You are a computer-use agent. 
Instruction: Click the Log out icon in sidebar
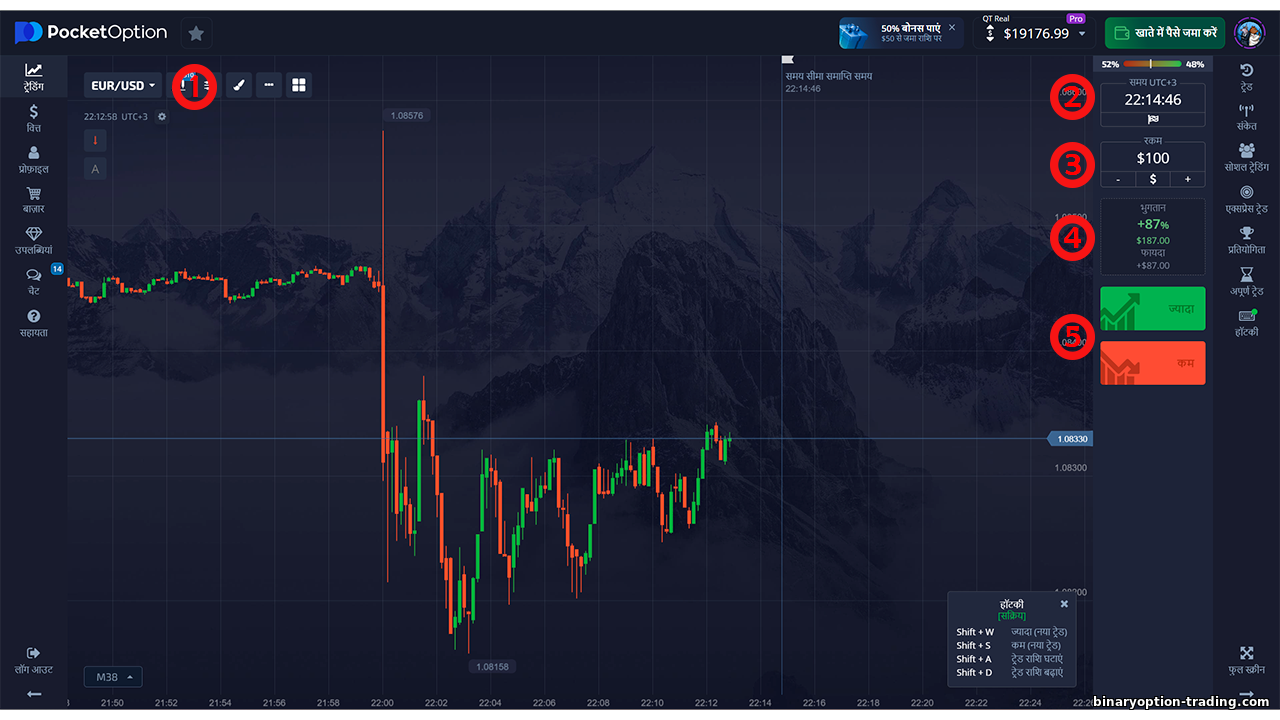(x=34, y=660)
